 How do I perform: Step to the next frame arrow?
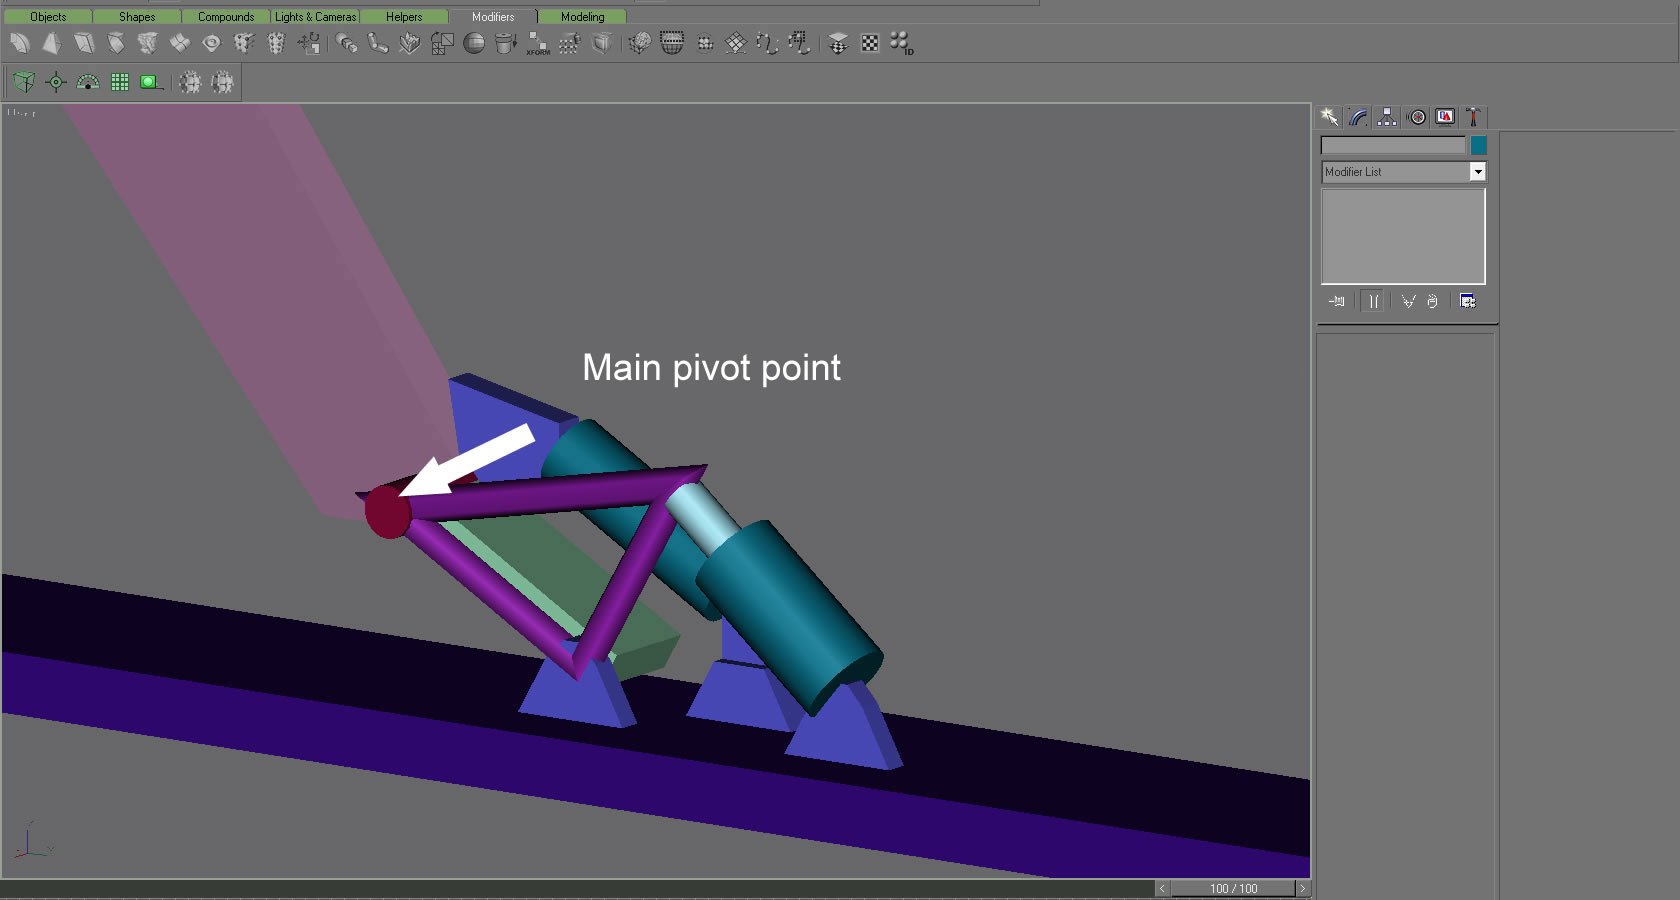[x=1302, y=888]
